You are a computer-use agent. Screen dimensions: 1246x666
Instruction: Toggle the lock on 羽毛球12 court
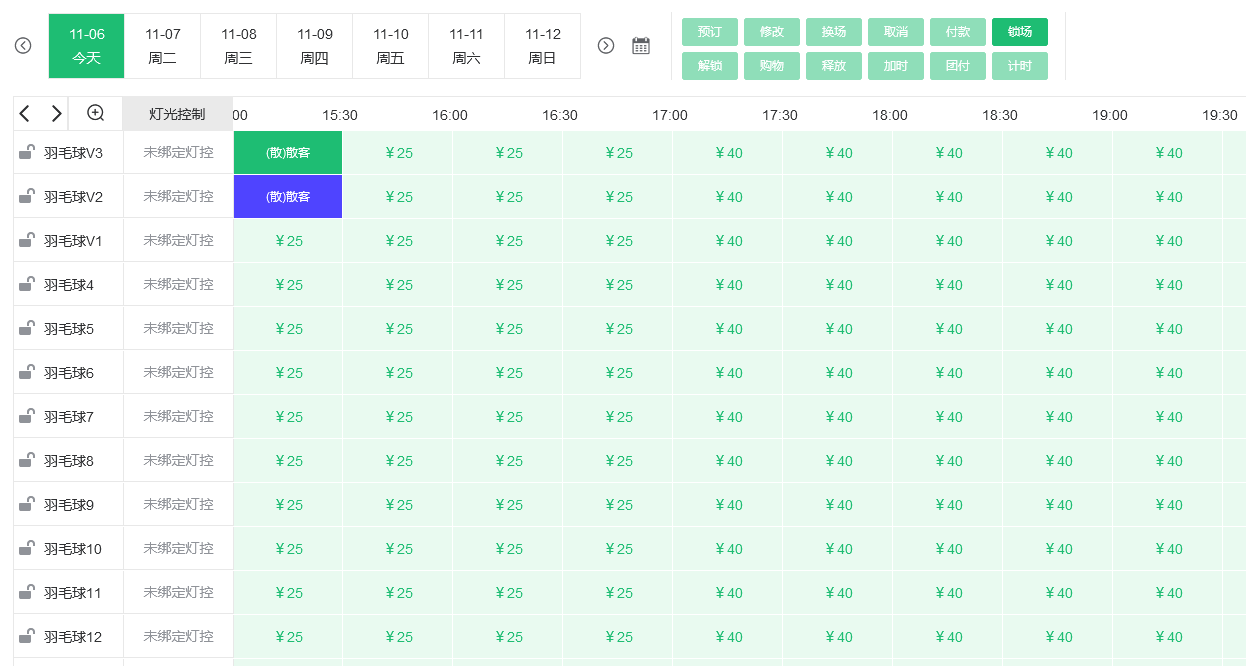coord(27,636)
